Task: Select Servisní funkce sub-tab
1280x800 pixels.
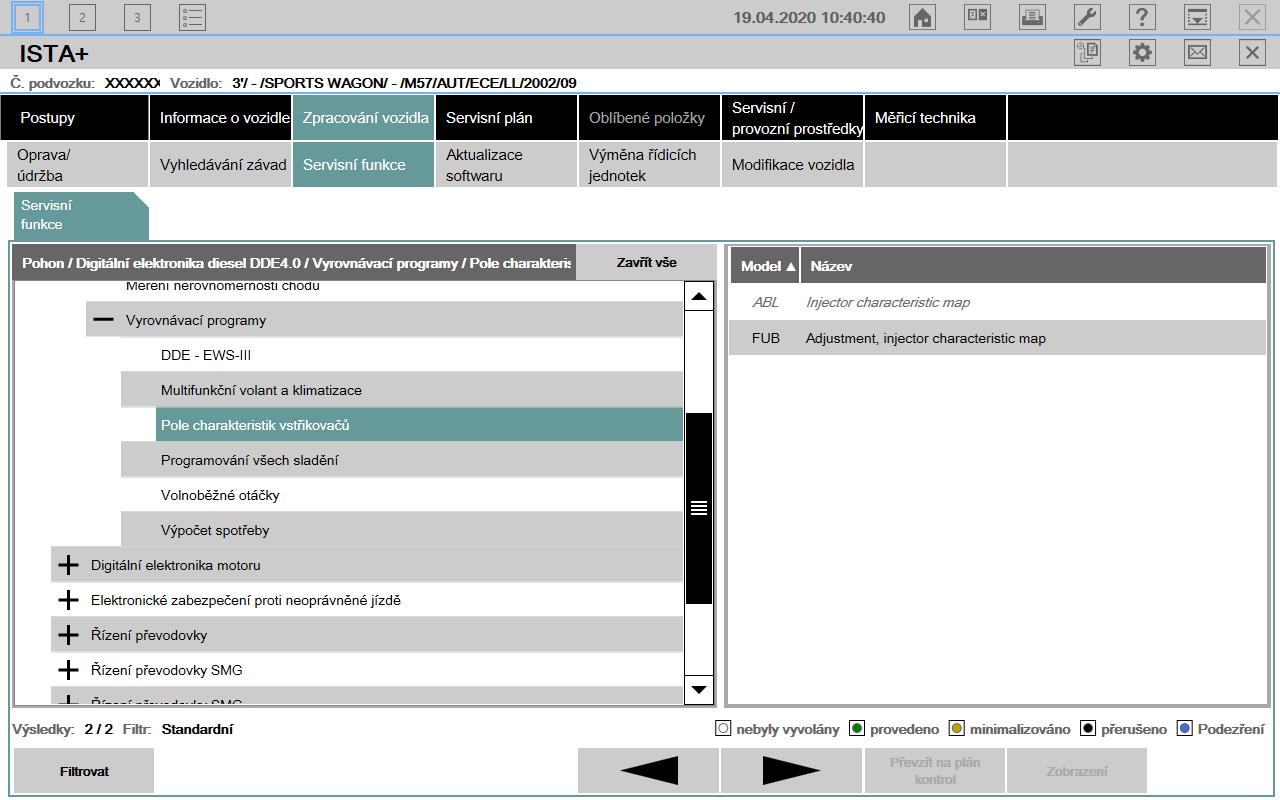Action: pyautogui.click(x=364, y=165)
